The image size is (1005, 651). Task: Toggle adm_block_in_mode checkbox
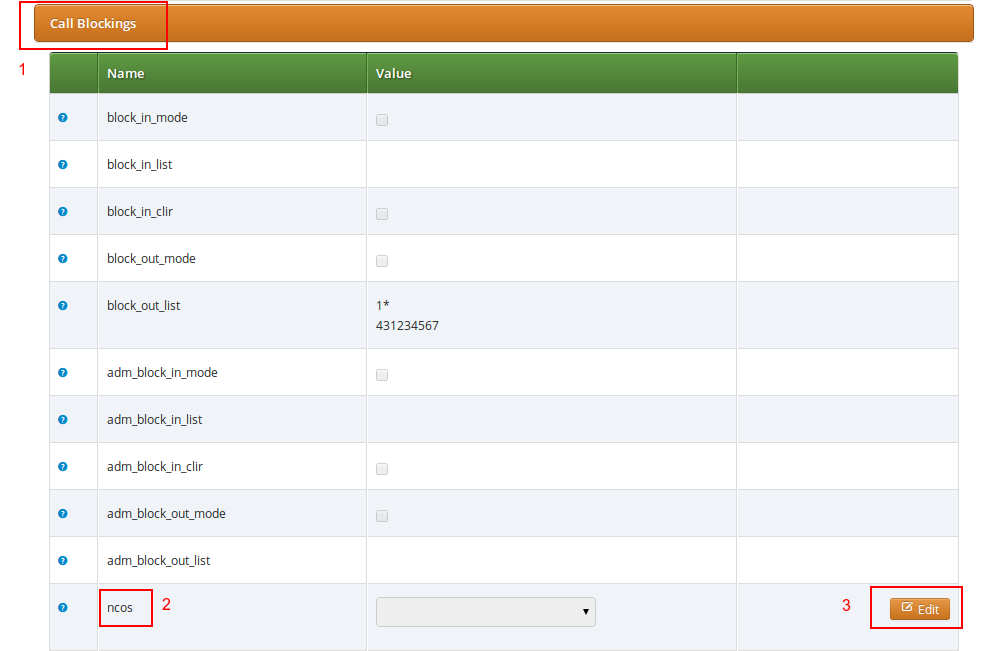tap(382, 375)
